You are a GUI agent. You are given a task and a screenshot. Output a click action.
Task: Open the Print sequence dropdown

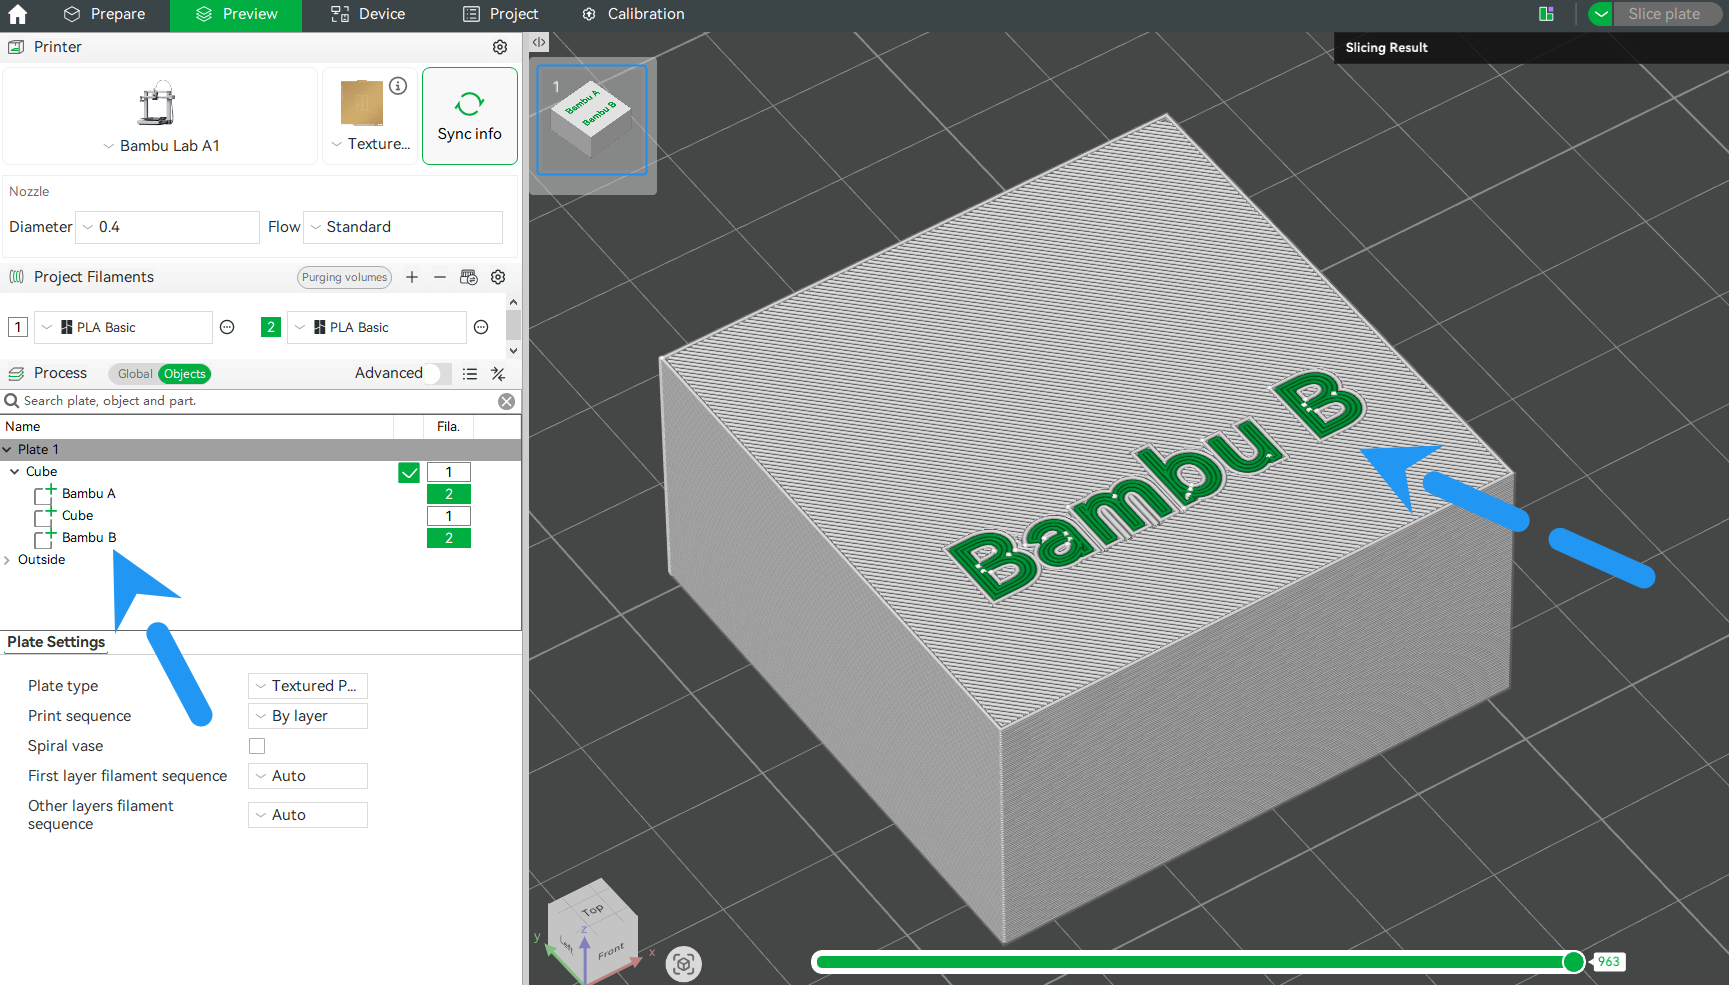click(308, 716)
